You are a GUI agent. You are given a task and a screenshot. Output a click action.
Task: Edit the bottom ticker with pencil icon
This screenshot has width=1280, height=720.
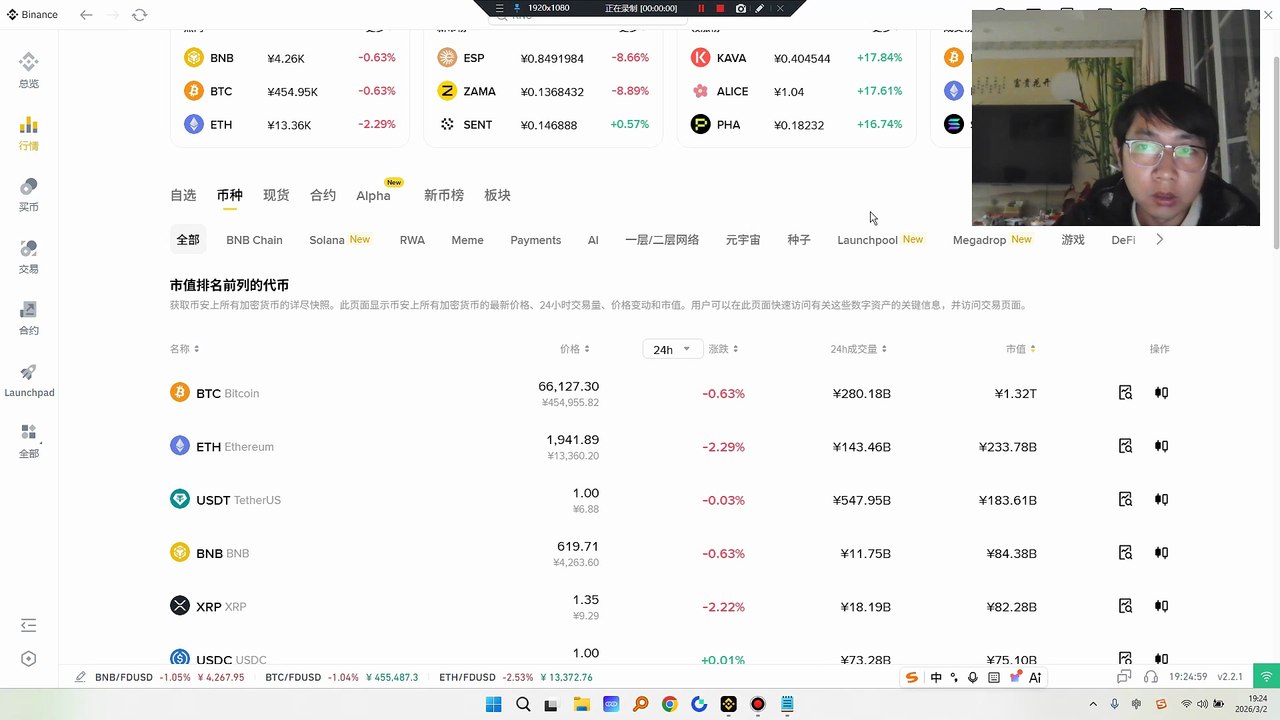[80, 677]
